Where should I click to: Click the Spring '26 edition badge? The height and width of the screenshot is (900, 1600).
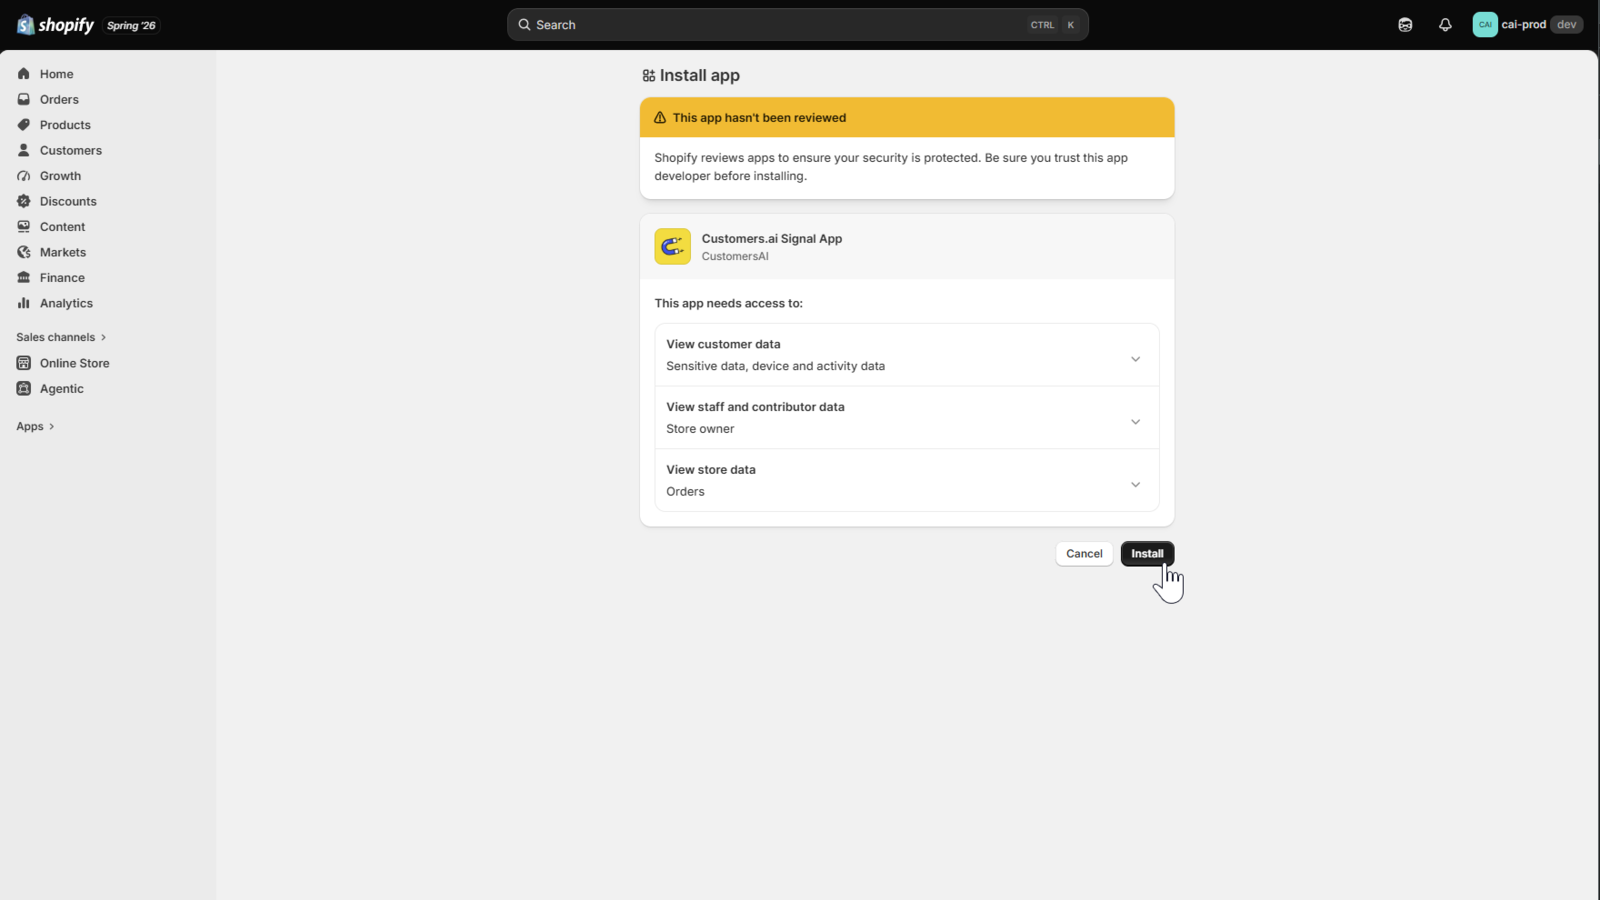click(x=131, y=25)
